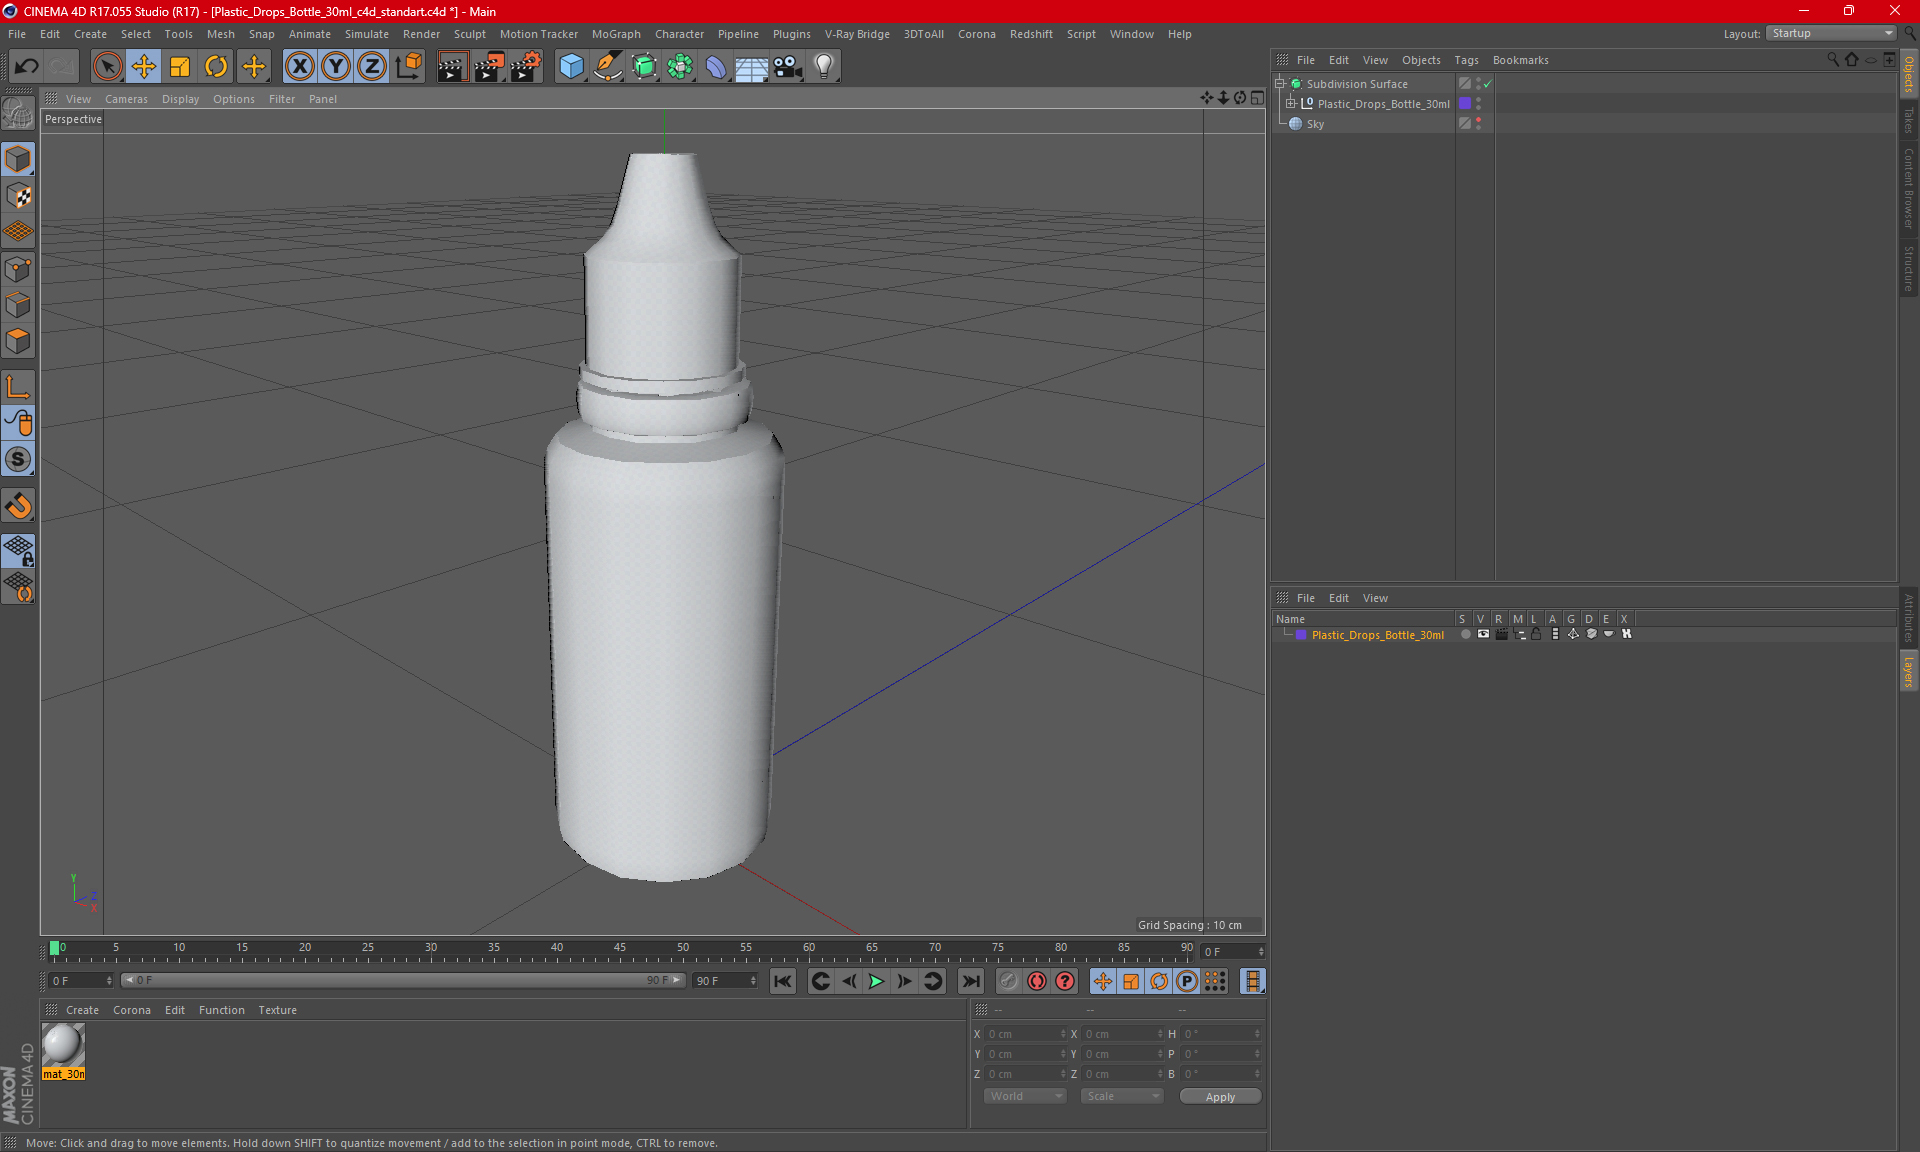Click the Apply button
This screenshot has height=1152, width=1920.
tap(1220, 1097)
